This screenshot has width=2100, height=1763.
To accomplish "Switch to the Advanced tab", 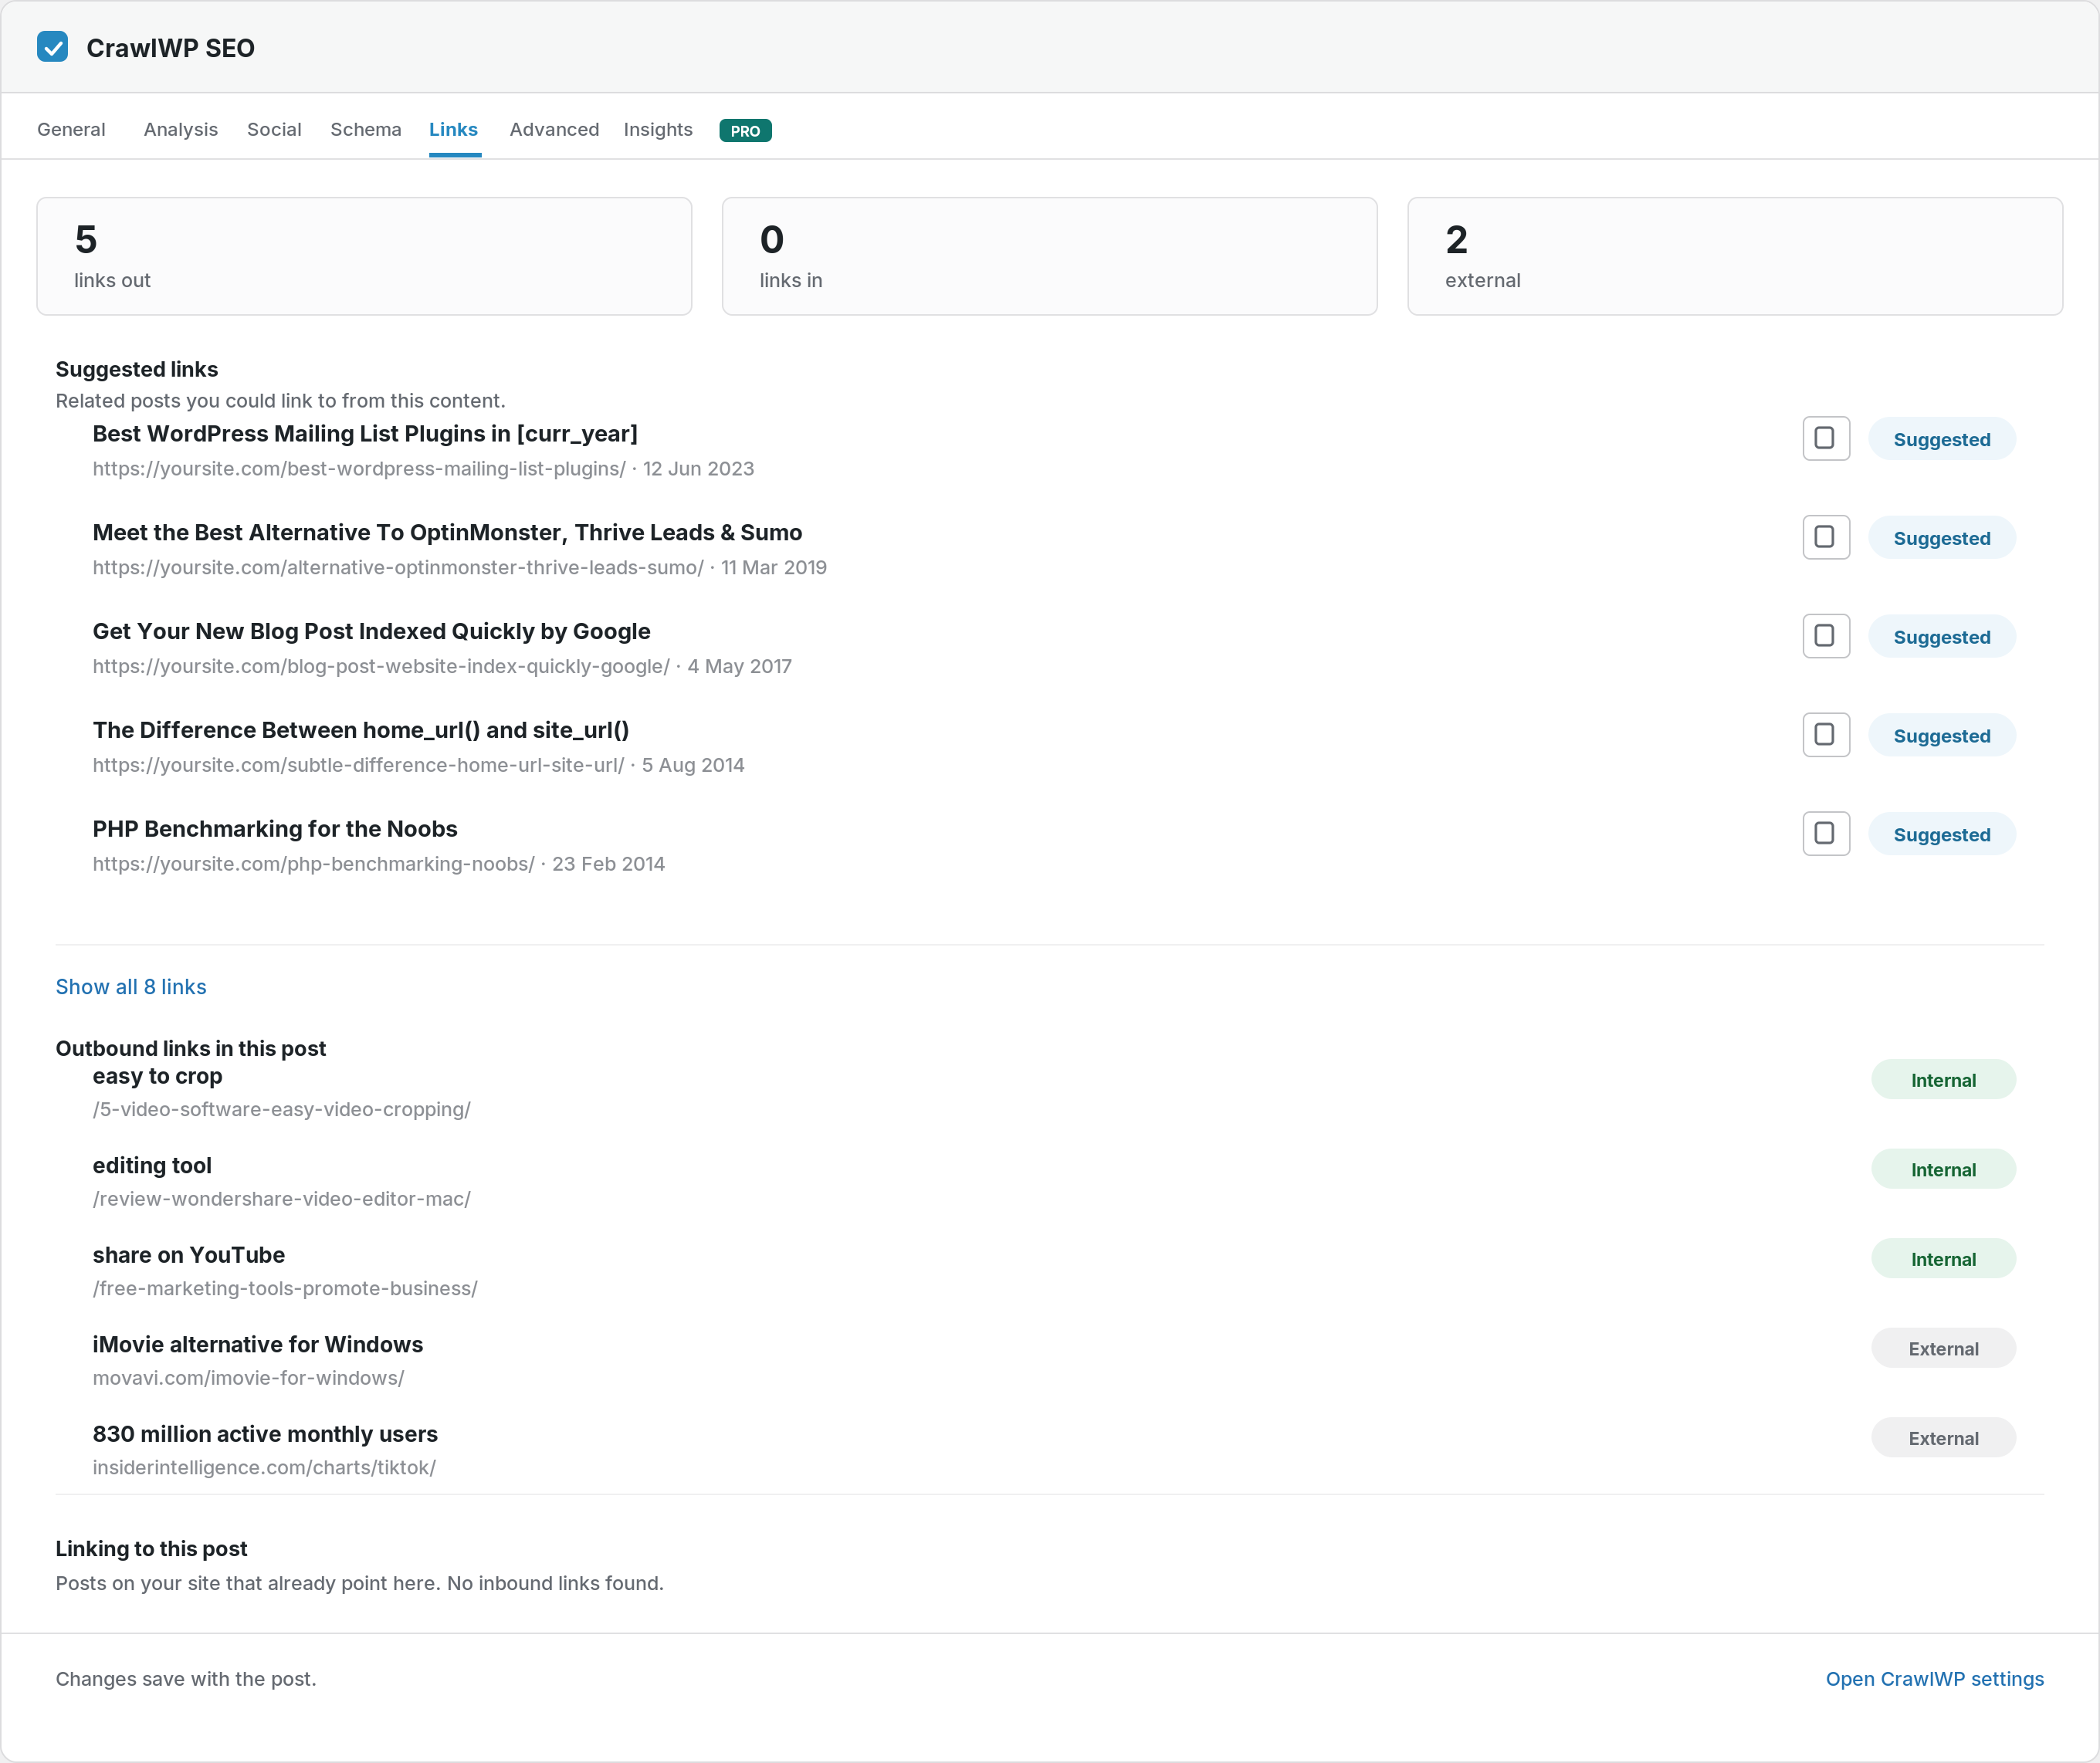I will click(554, 129).
